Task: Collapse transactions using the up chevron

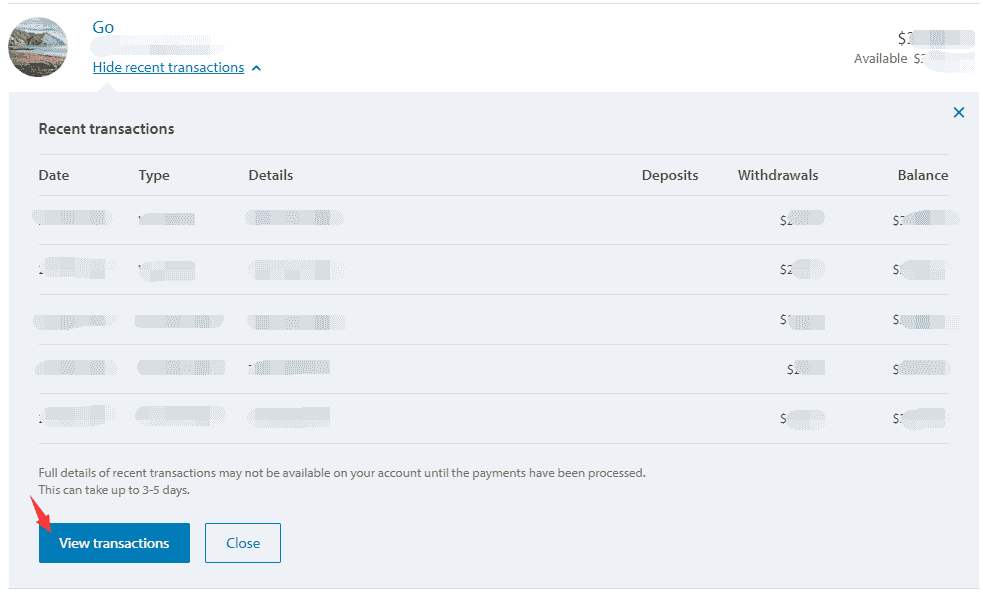Action: (257, 68)
